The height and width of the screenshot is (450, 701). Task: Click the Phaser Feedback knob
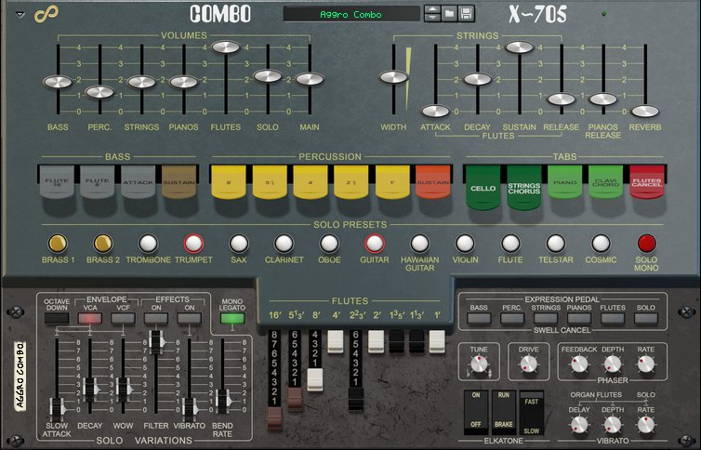tap(577, 366)
